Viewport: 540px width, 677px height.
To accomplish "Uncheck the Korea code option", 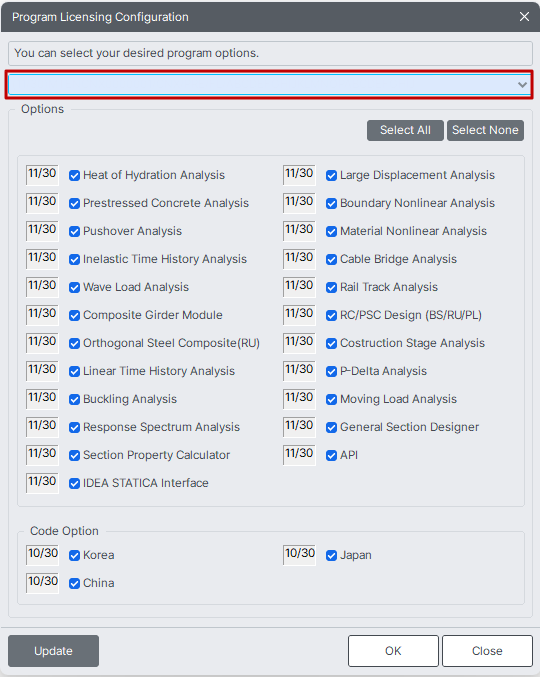I will (x=74, y=555).
